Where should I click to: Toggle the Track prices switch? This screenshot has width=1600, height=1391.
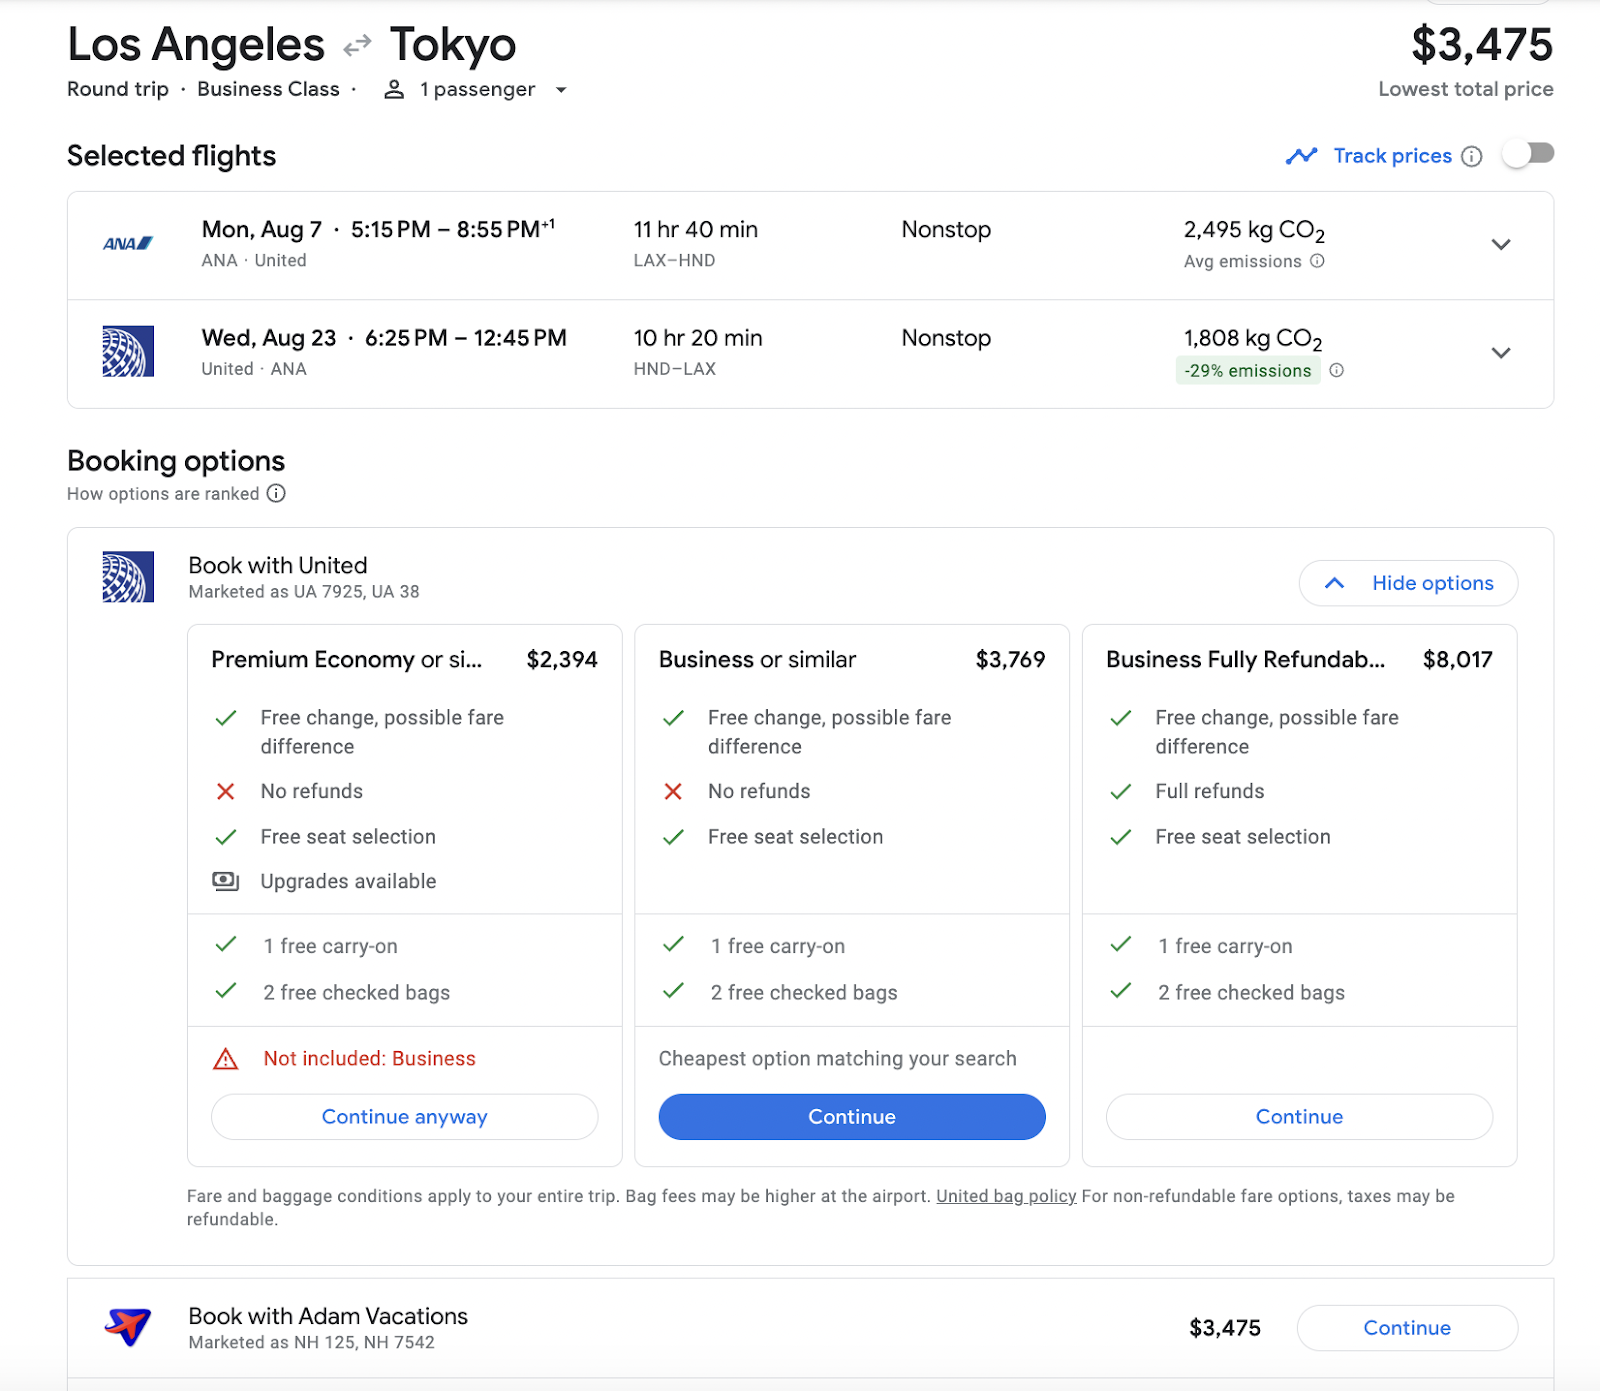pos(1529,154)
